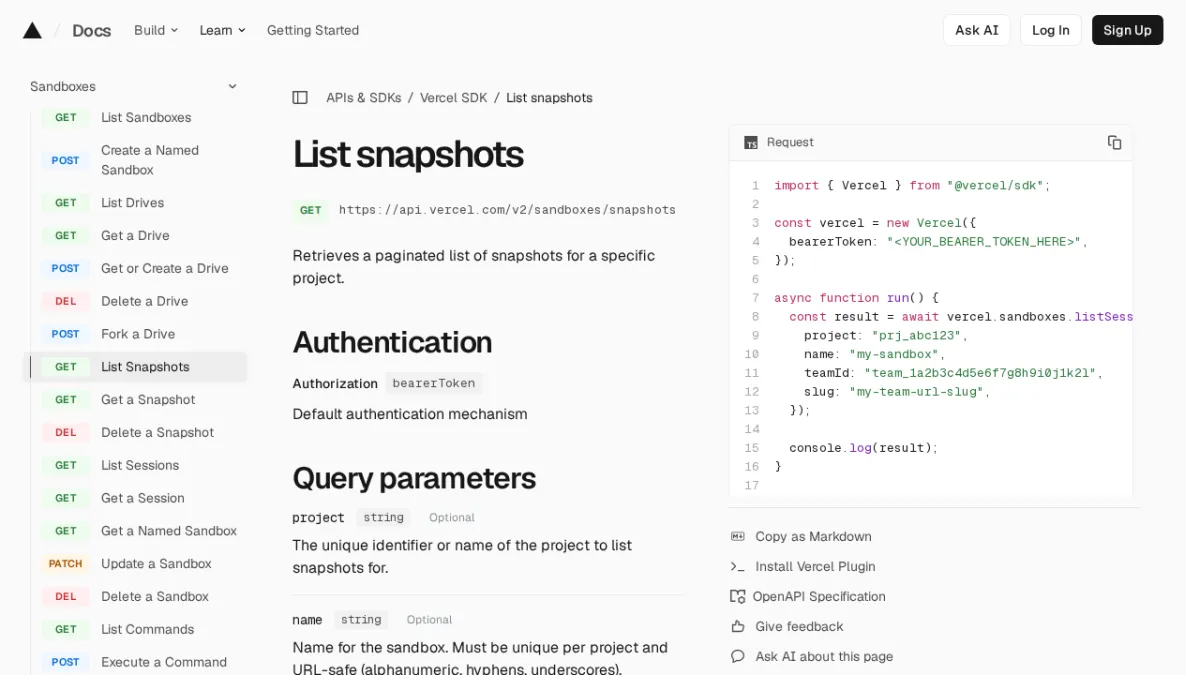Viewport: 1200px width, 675px height.
Task: Toggle the sidebar panel icon near breadcrumbs
Action: pos(300,98)
